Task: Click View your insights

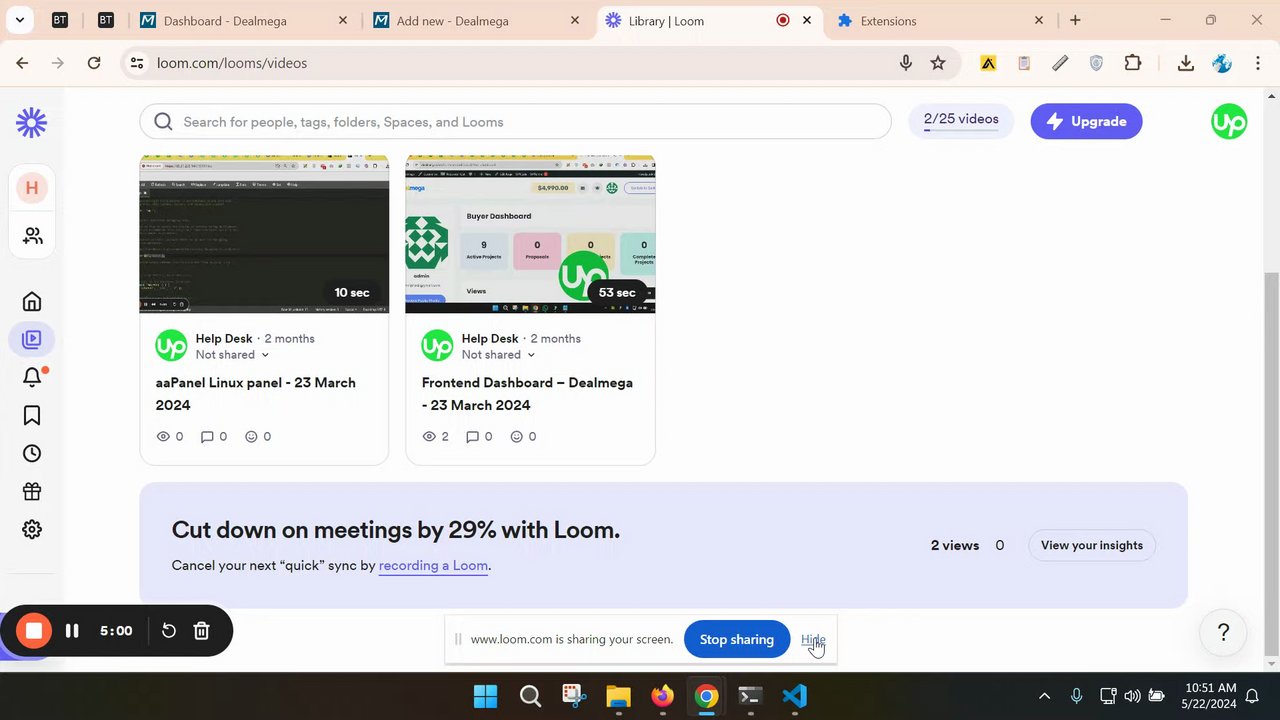Action: point(1092,545)
